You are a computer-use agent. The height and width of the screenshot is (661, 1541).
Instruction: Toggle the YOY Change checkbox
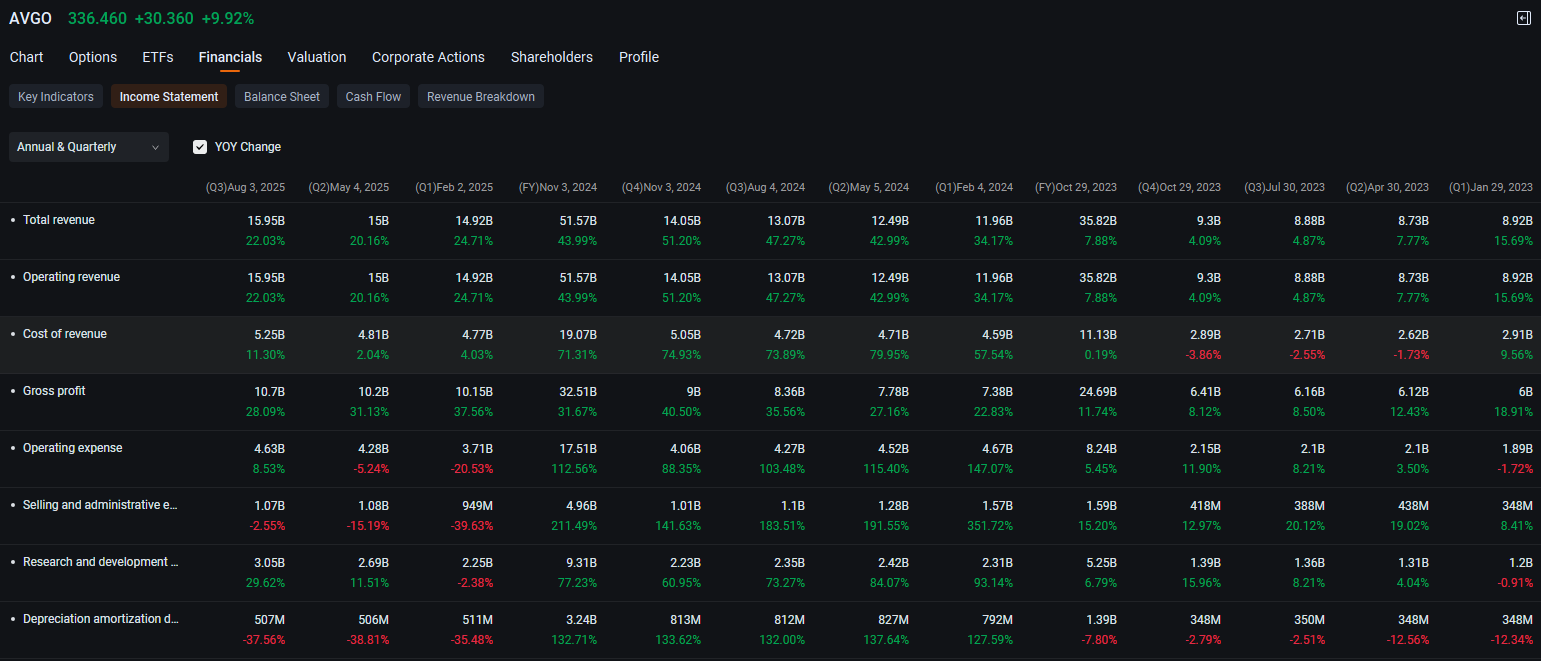(x=200, y=147)
